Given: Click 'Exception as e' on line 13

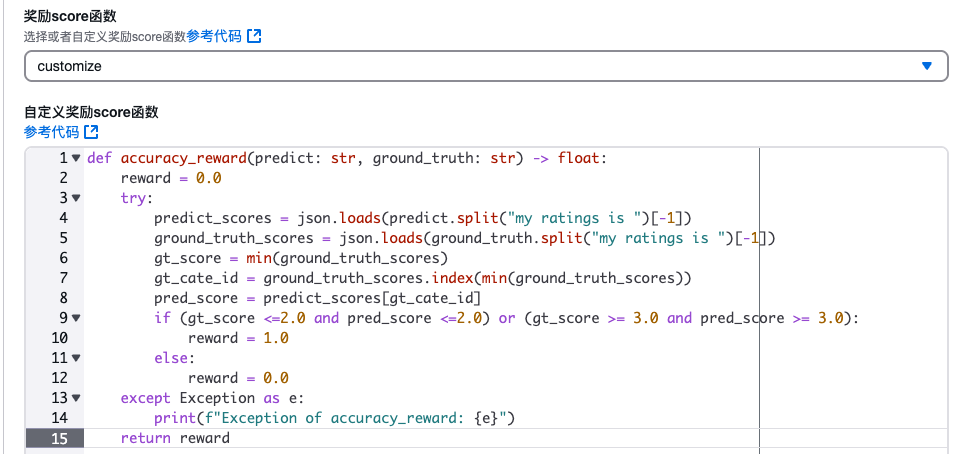Looking at the screenshot, I should [238, 397].
